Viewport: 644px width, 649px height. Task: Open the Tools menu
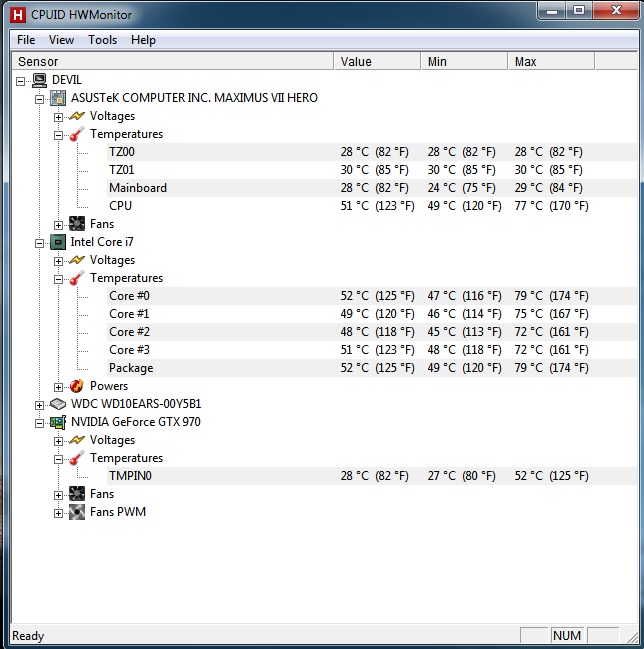pyautogui.click(x=102, y=40)
